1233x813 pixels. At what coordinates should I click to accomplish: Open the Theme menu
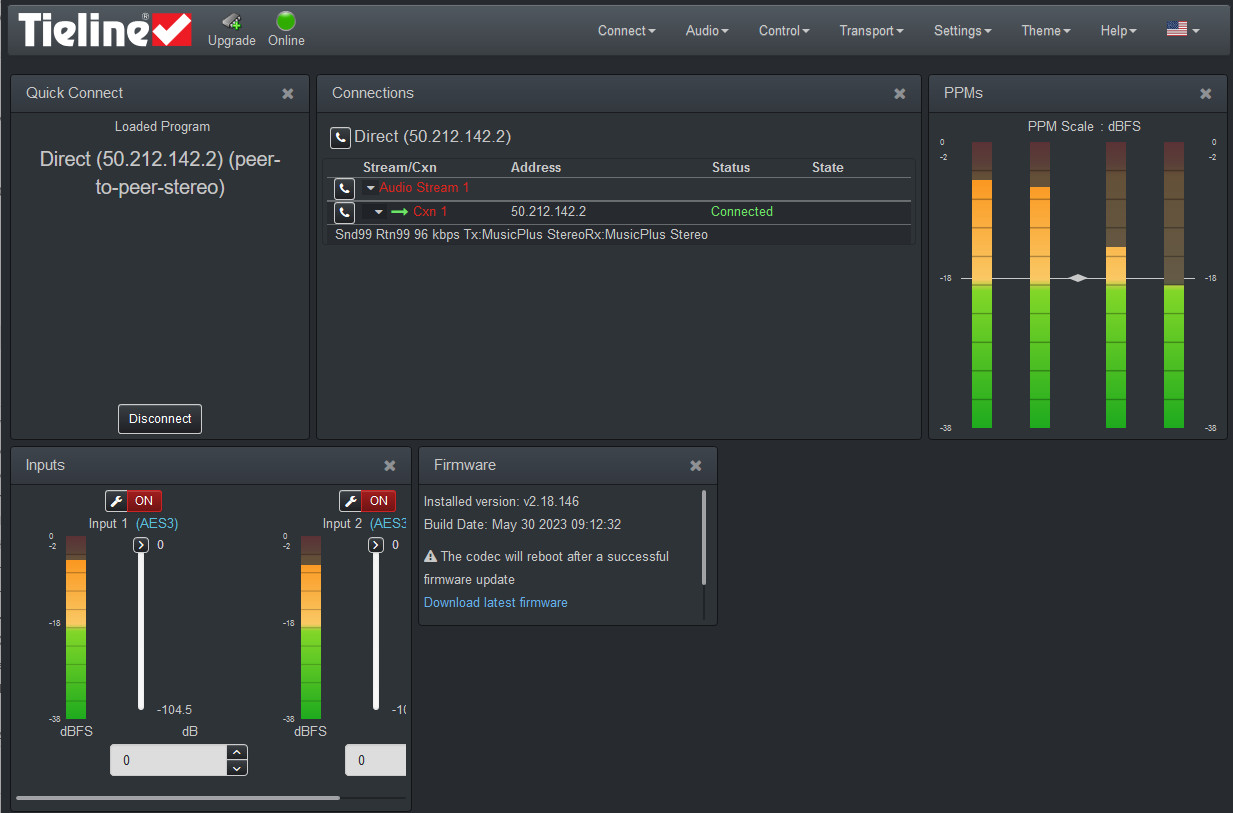1045,31
